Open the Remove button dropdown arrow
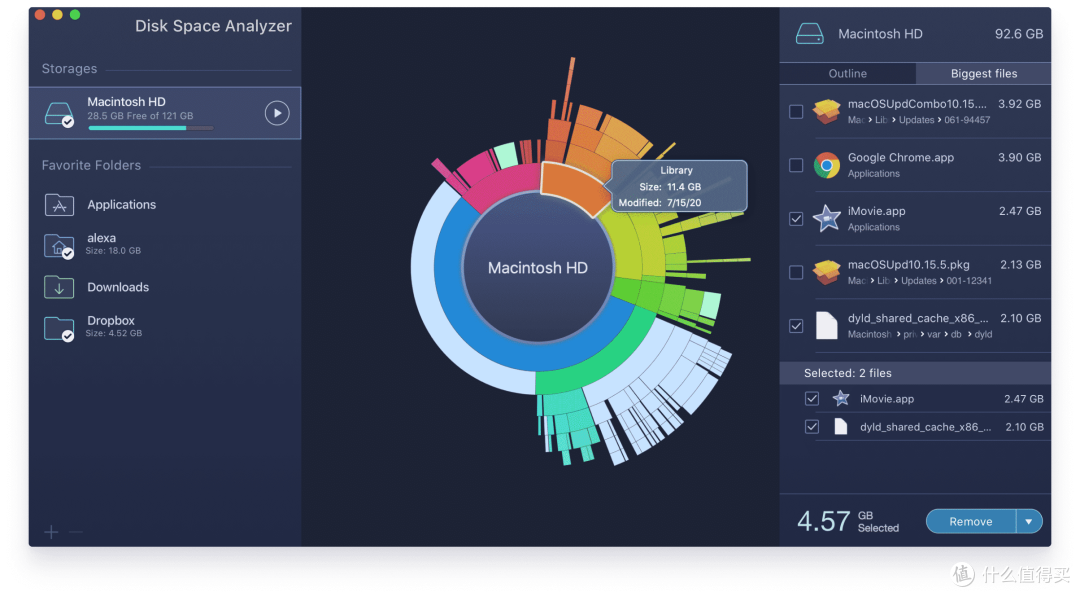 tap(1029, 521)
